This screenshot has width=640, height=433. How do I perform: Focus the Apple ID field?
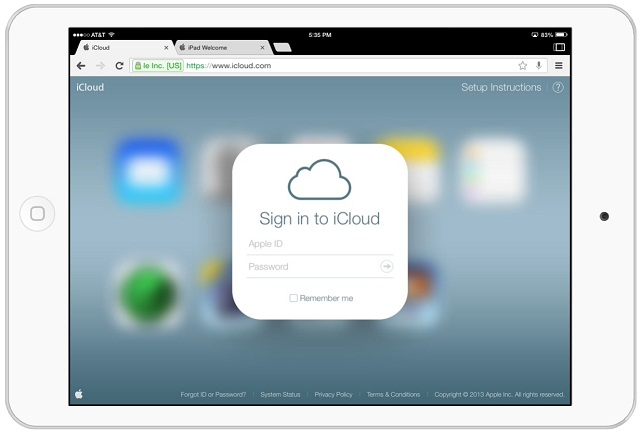click(320, 244)
